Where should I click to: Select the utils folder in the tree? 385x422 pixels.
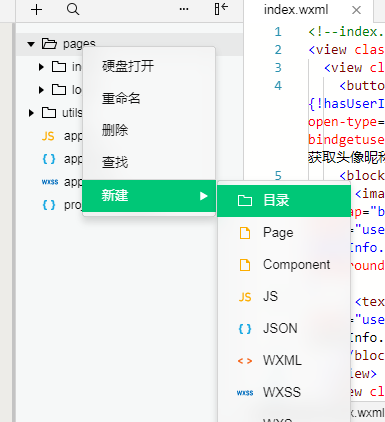click(62, 113)
